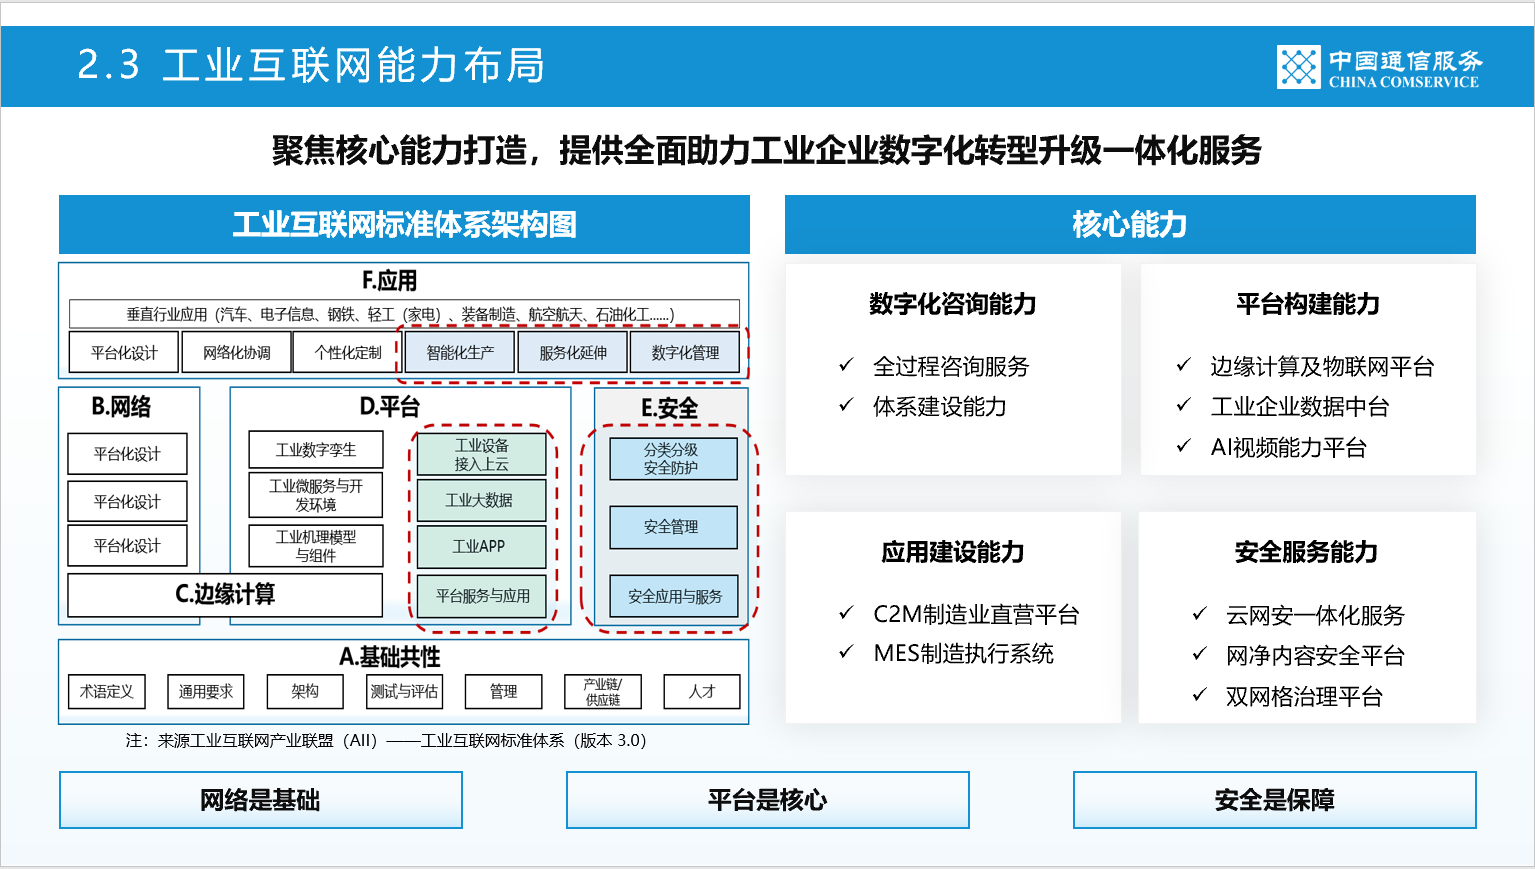Click the 平台化设计 box beside 网络化协调

pos(124,352)
